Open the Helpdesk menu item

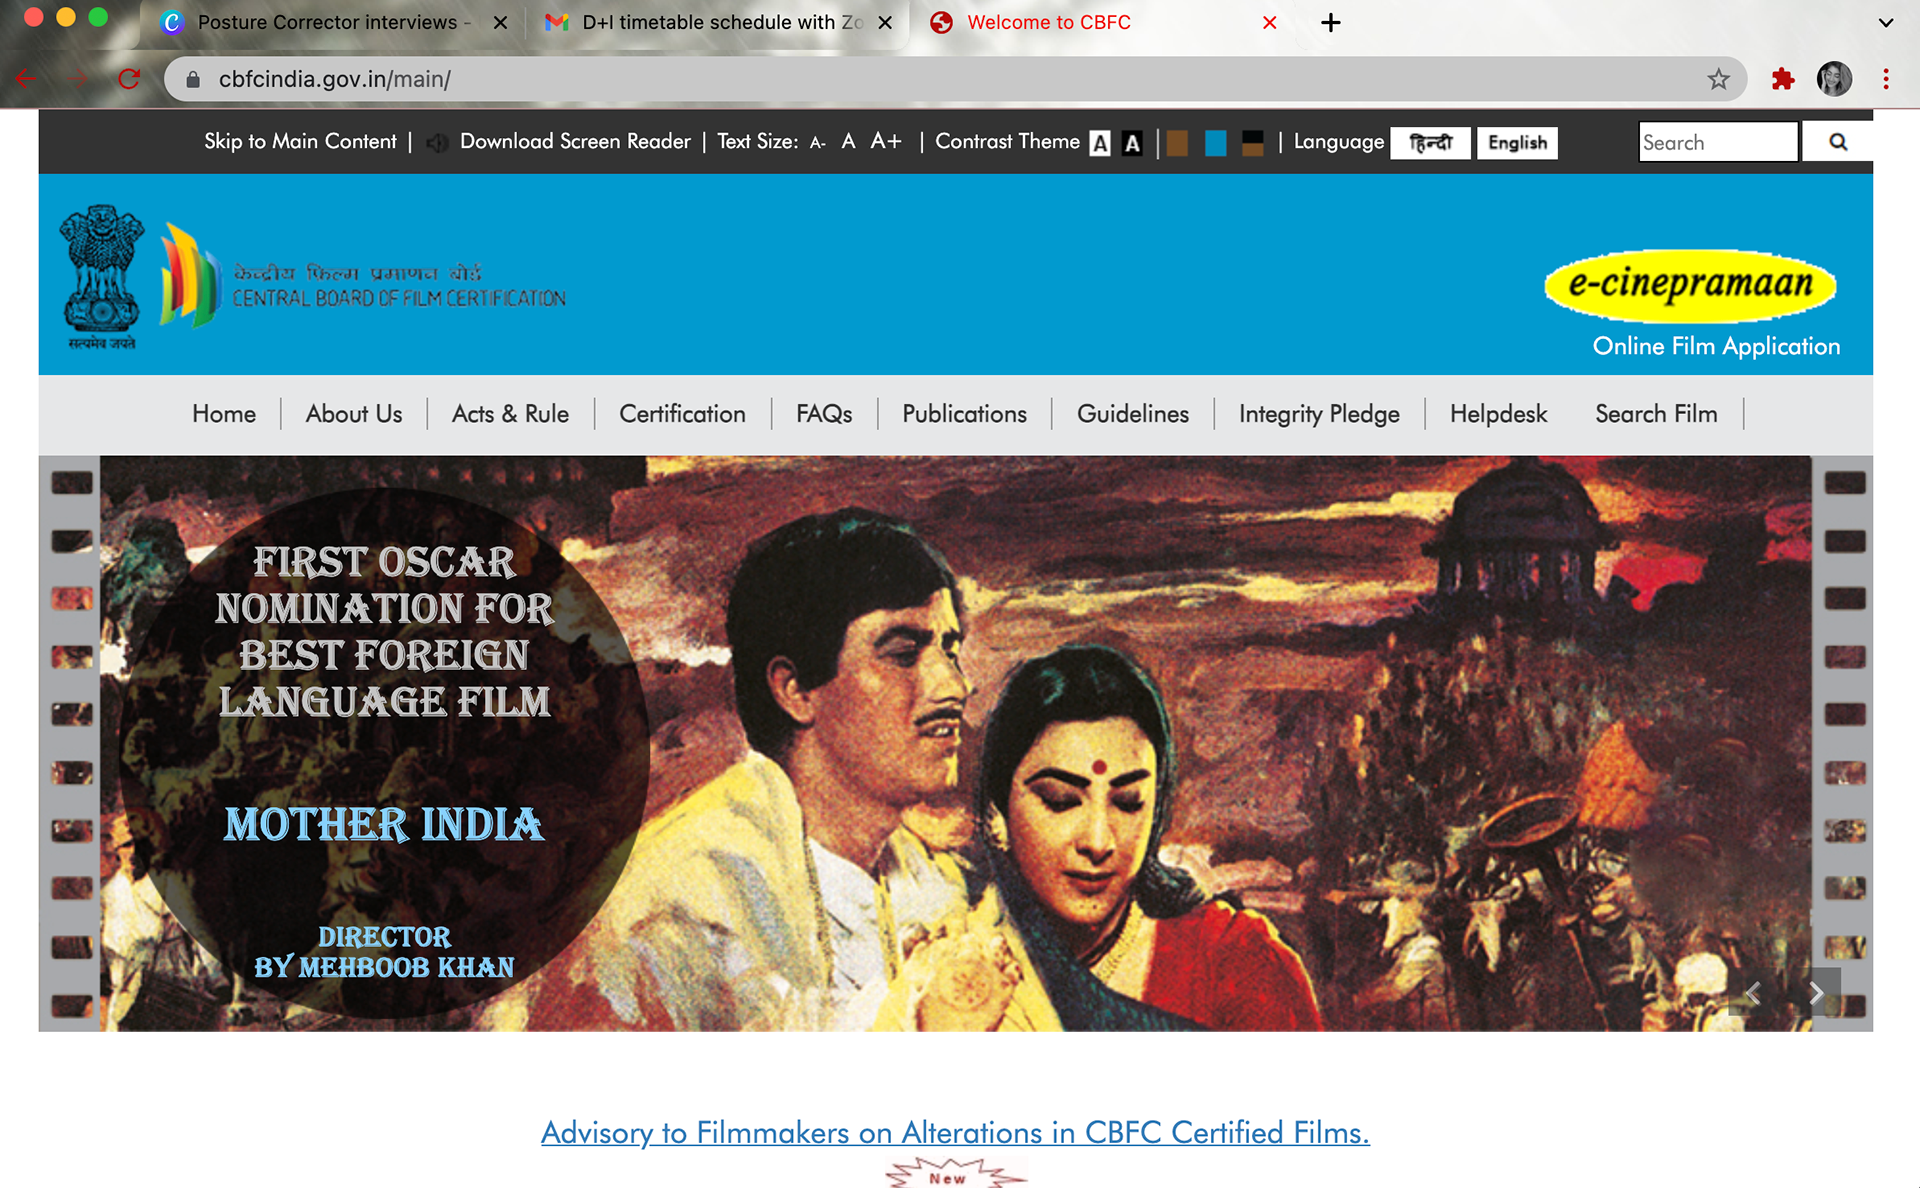[x=1498, y=414]
